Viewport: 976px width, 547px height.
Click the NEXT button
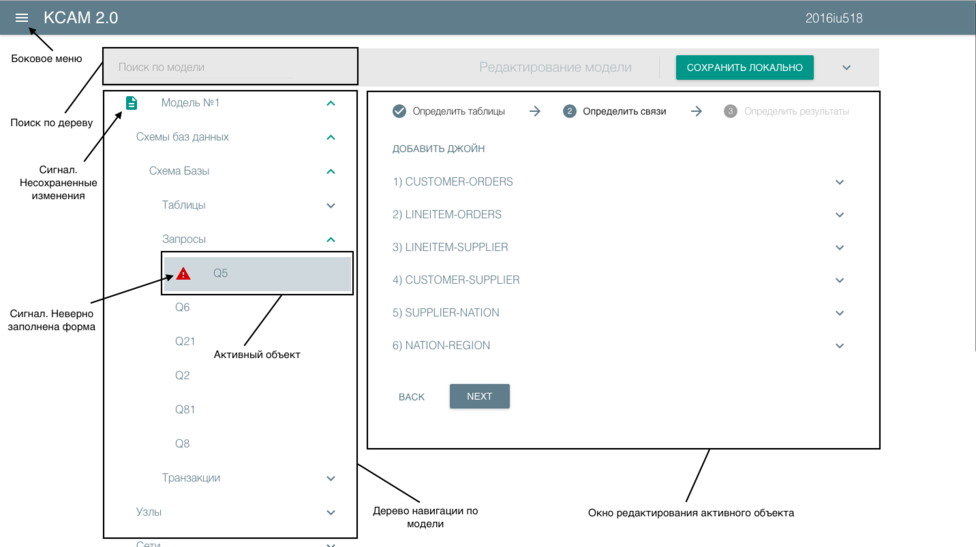[x=479, y=396]
